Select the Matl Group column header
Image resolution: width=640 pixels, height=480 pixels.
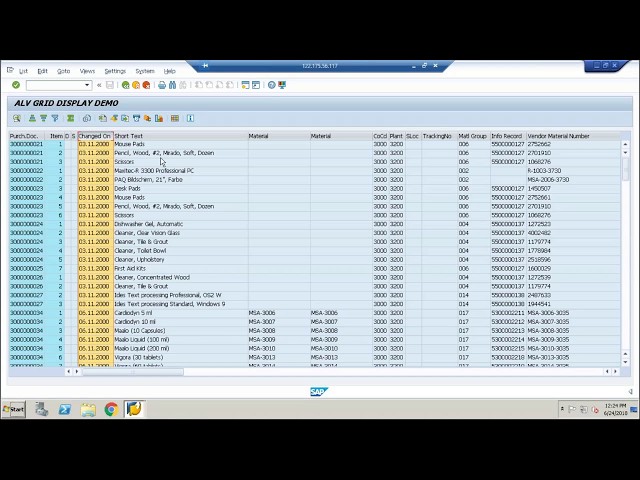click(x=473, y=136)
